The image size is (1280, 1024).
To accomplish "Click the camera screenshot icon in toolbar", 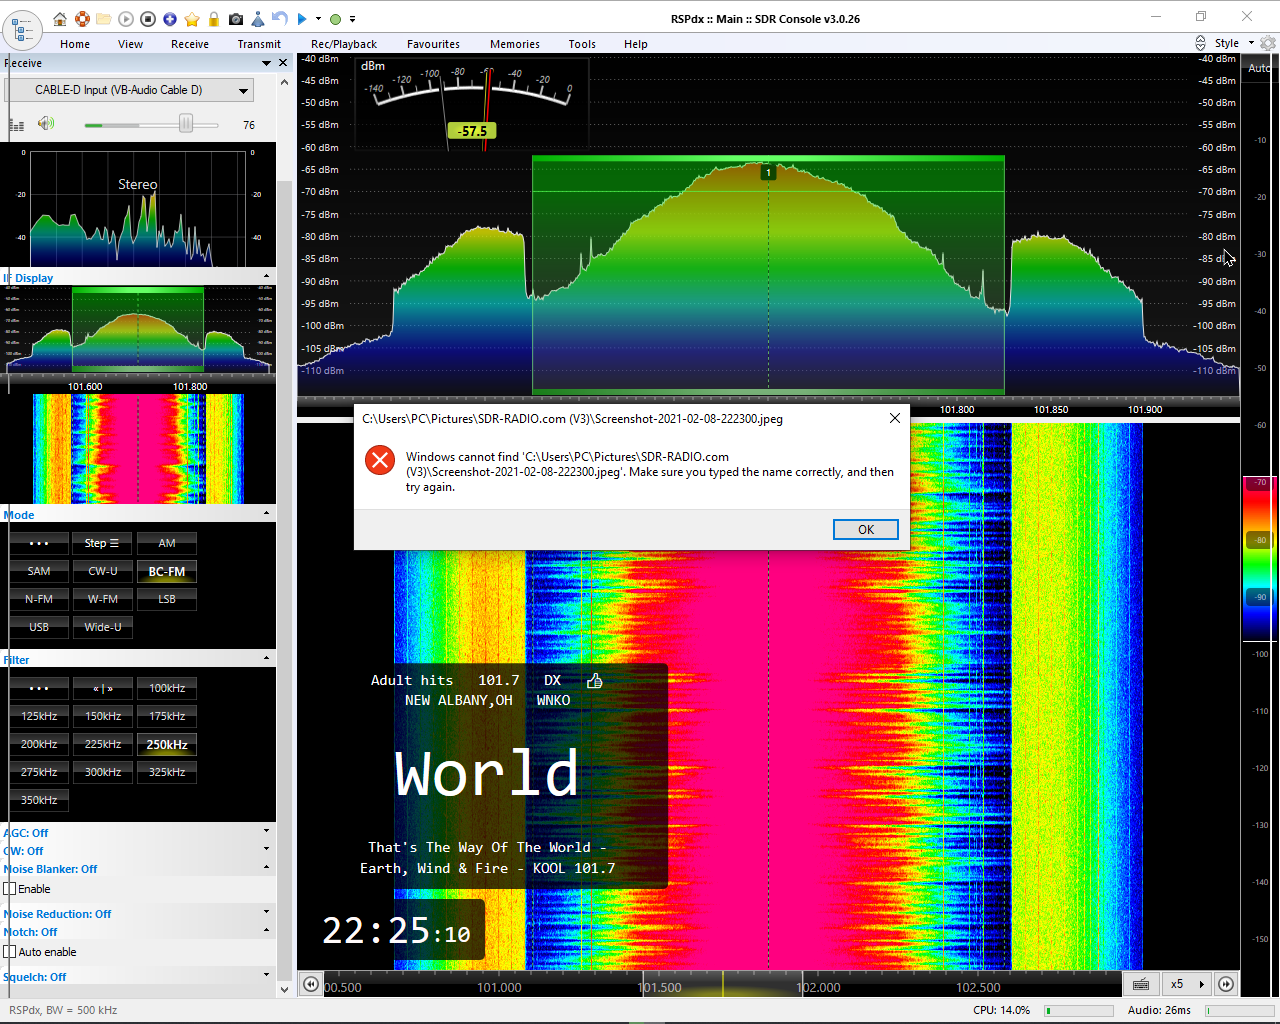I will coord(236,19).
